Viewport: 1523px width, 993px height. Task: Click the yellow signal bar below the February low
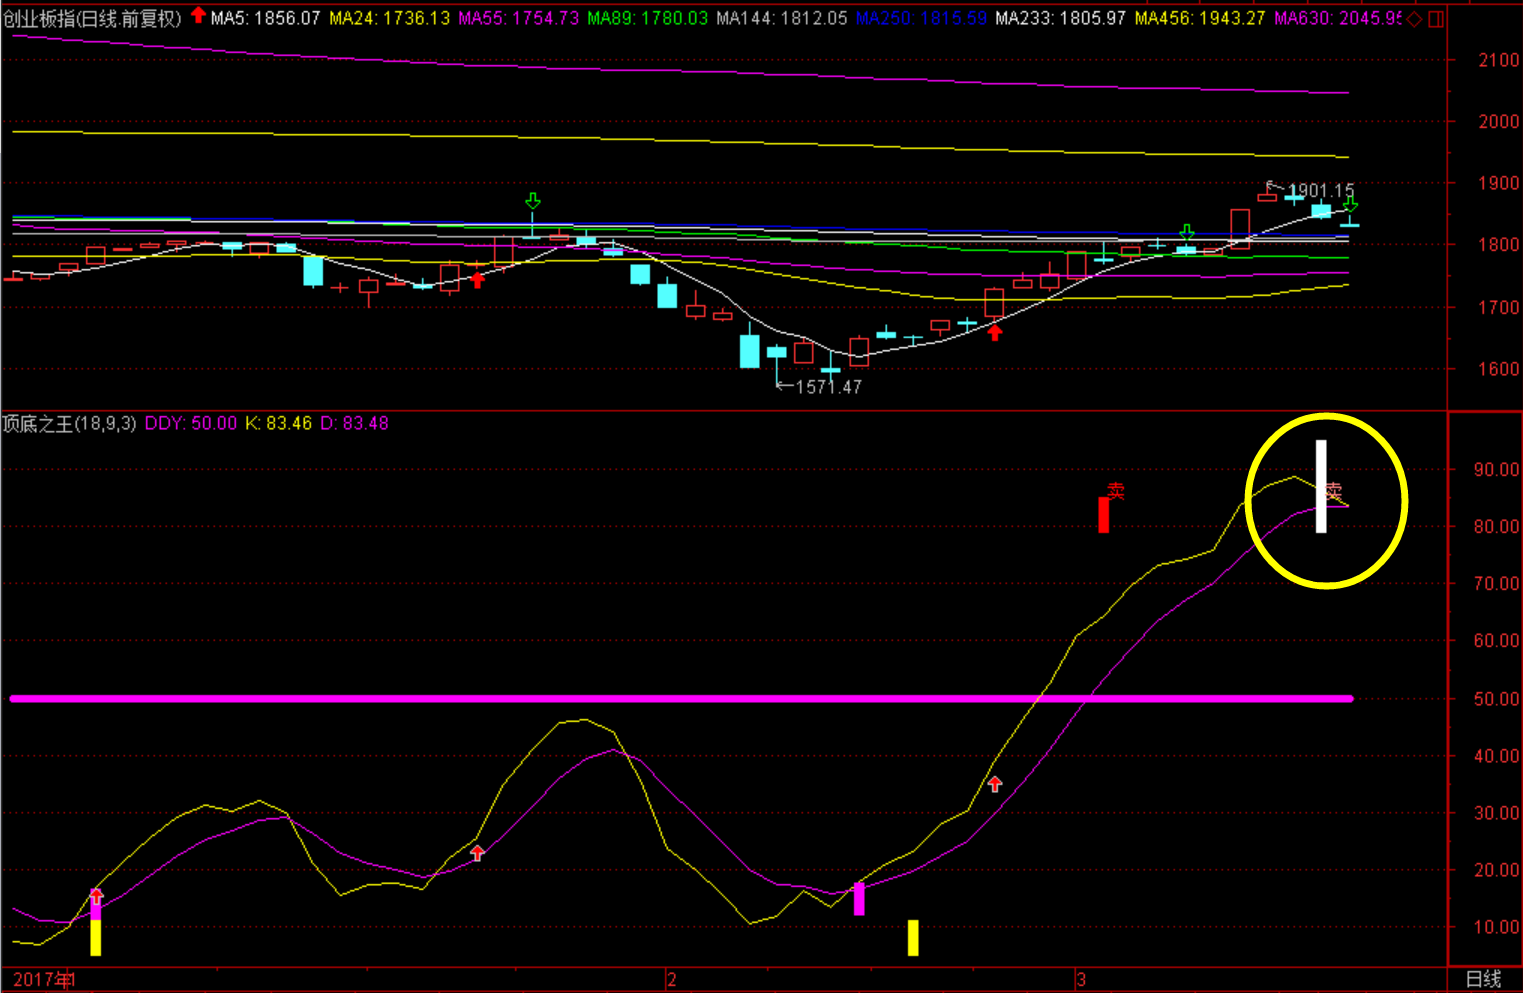click(913, 938)
